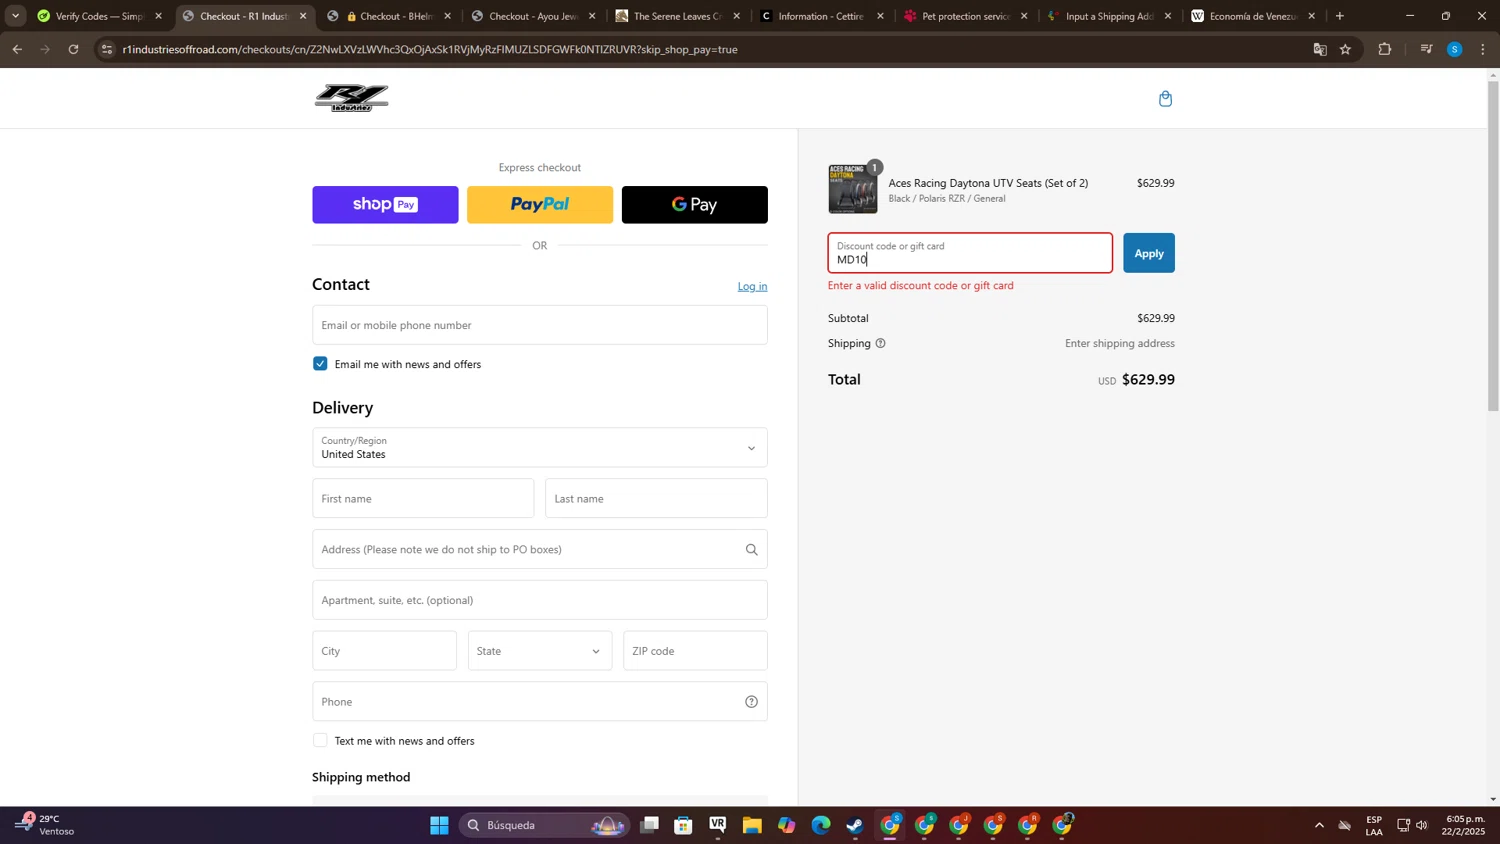Switch to The Serene Leaves tab
Viewport: 1500px width, 844px height.
pos(678,16)
